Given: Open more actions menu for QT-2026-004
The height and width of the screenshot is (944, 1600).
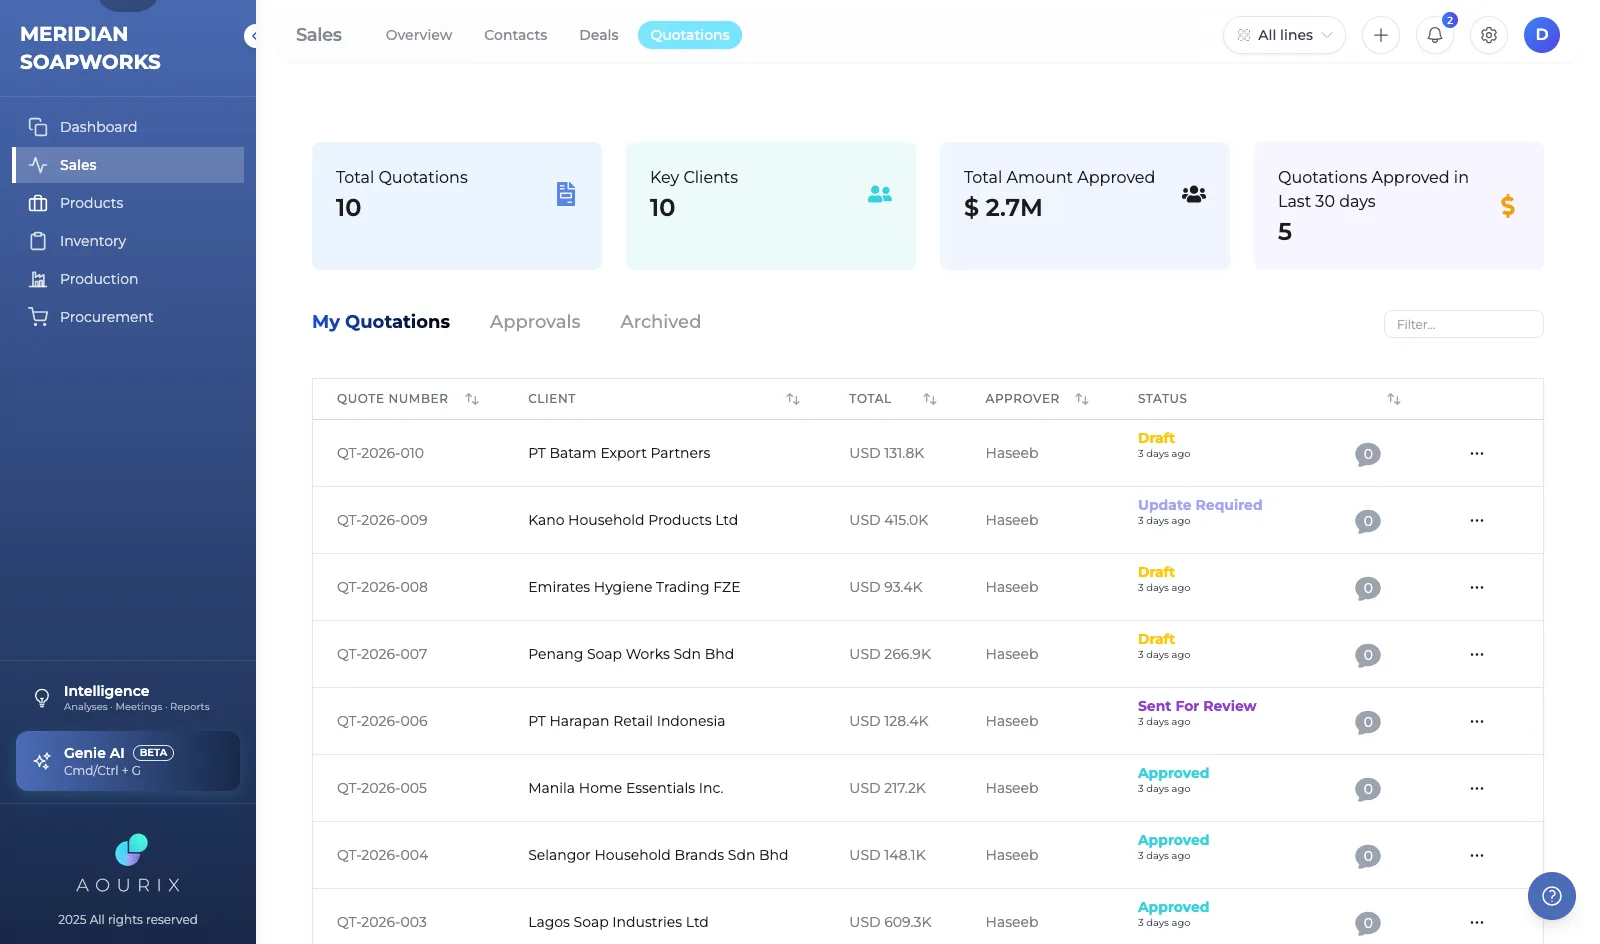Looking at the screenshot, I should pos(1477,855).
